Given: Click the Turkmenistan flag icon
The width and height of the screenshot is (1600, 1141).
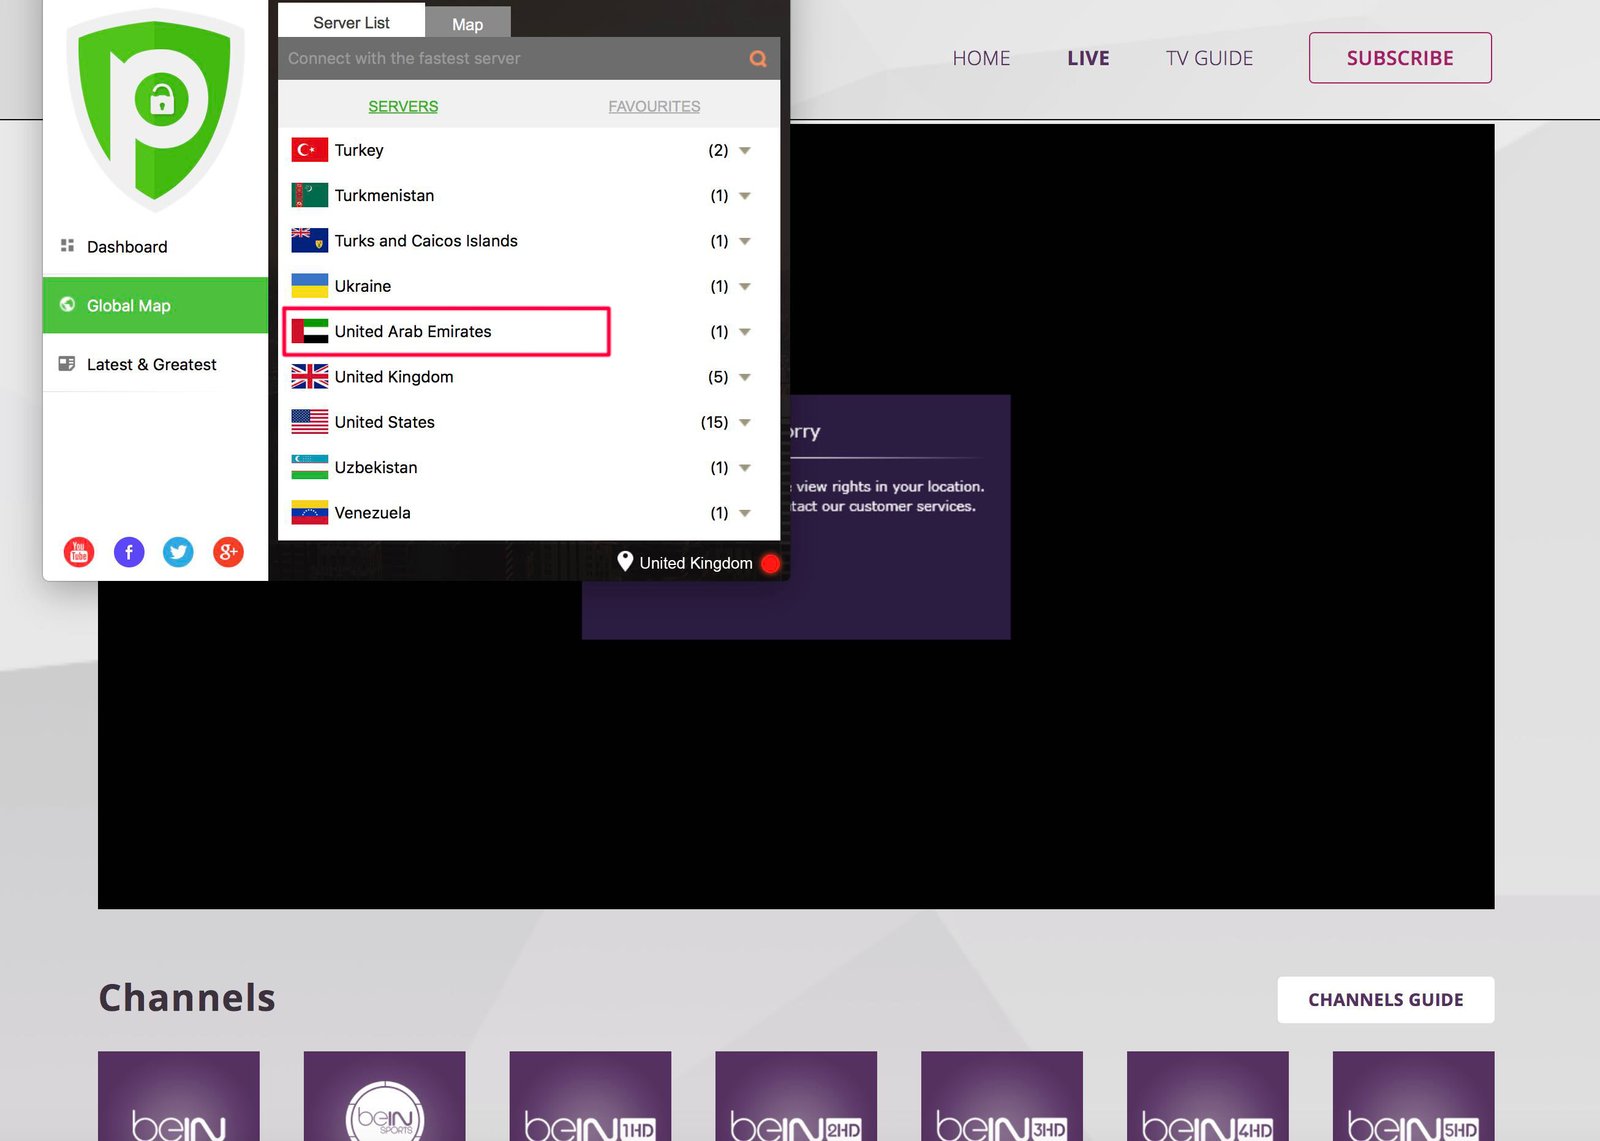Looking at the screenshot, I should click(310, 195).
